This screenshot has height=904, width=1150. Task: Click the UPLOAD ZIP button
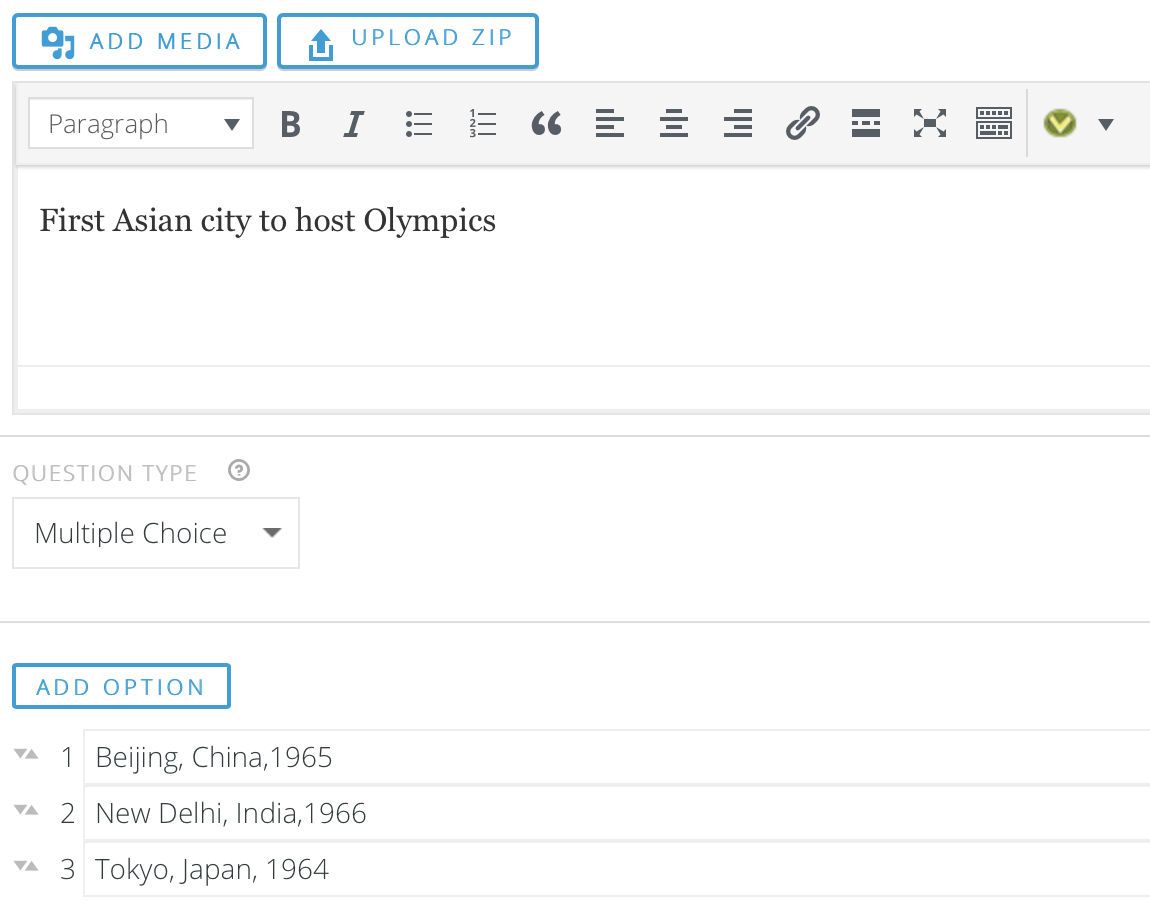[x=407, y=41]
